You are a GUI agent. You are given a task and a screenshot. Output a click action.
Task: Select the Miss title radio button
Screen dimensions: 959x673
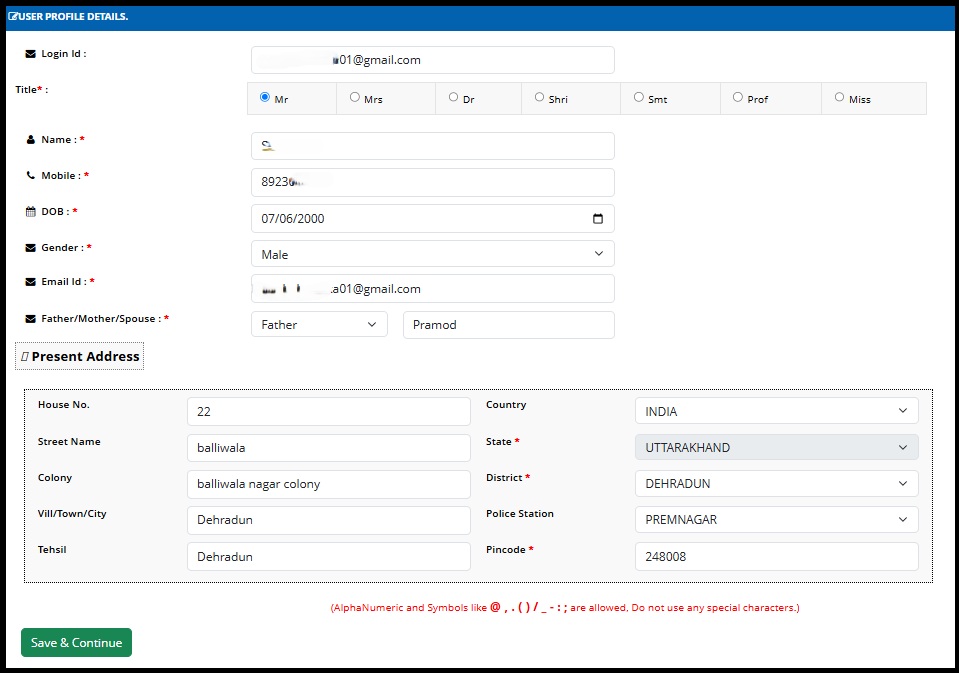pos(839,97)
